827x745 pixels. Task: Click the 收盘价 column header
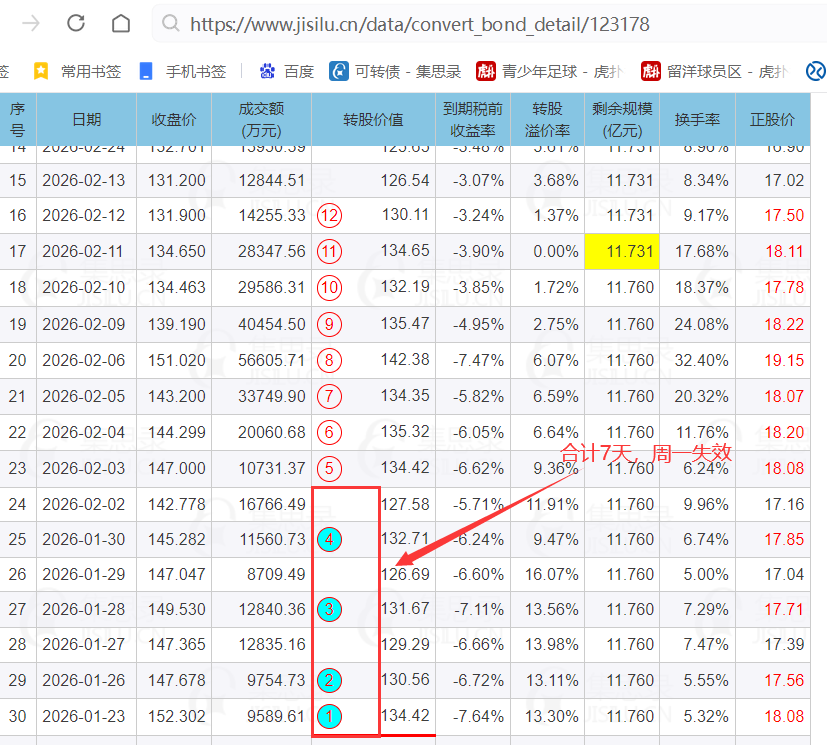pyautogui.click(x=174, y=119)
